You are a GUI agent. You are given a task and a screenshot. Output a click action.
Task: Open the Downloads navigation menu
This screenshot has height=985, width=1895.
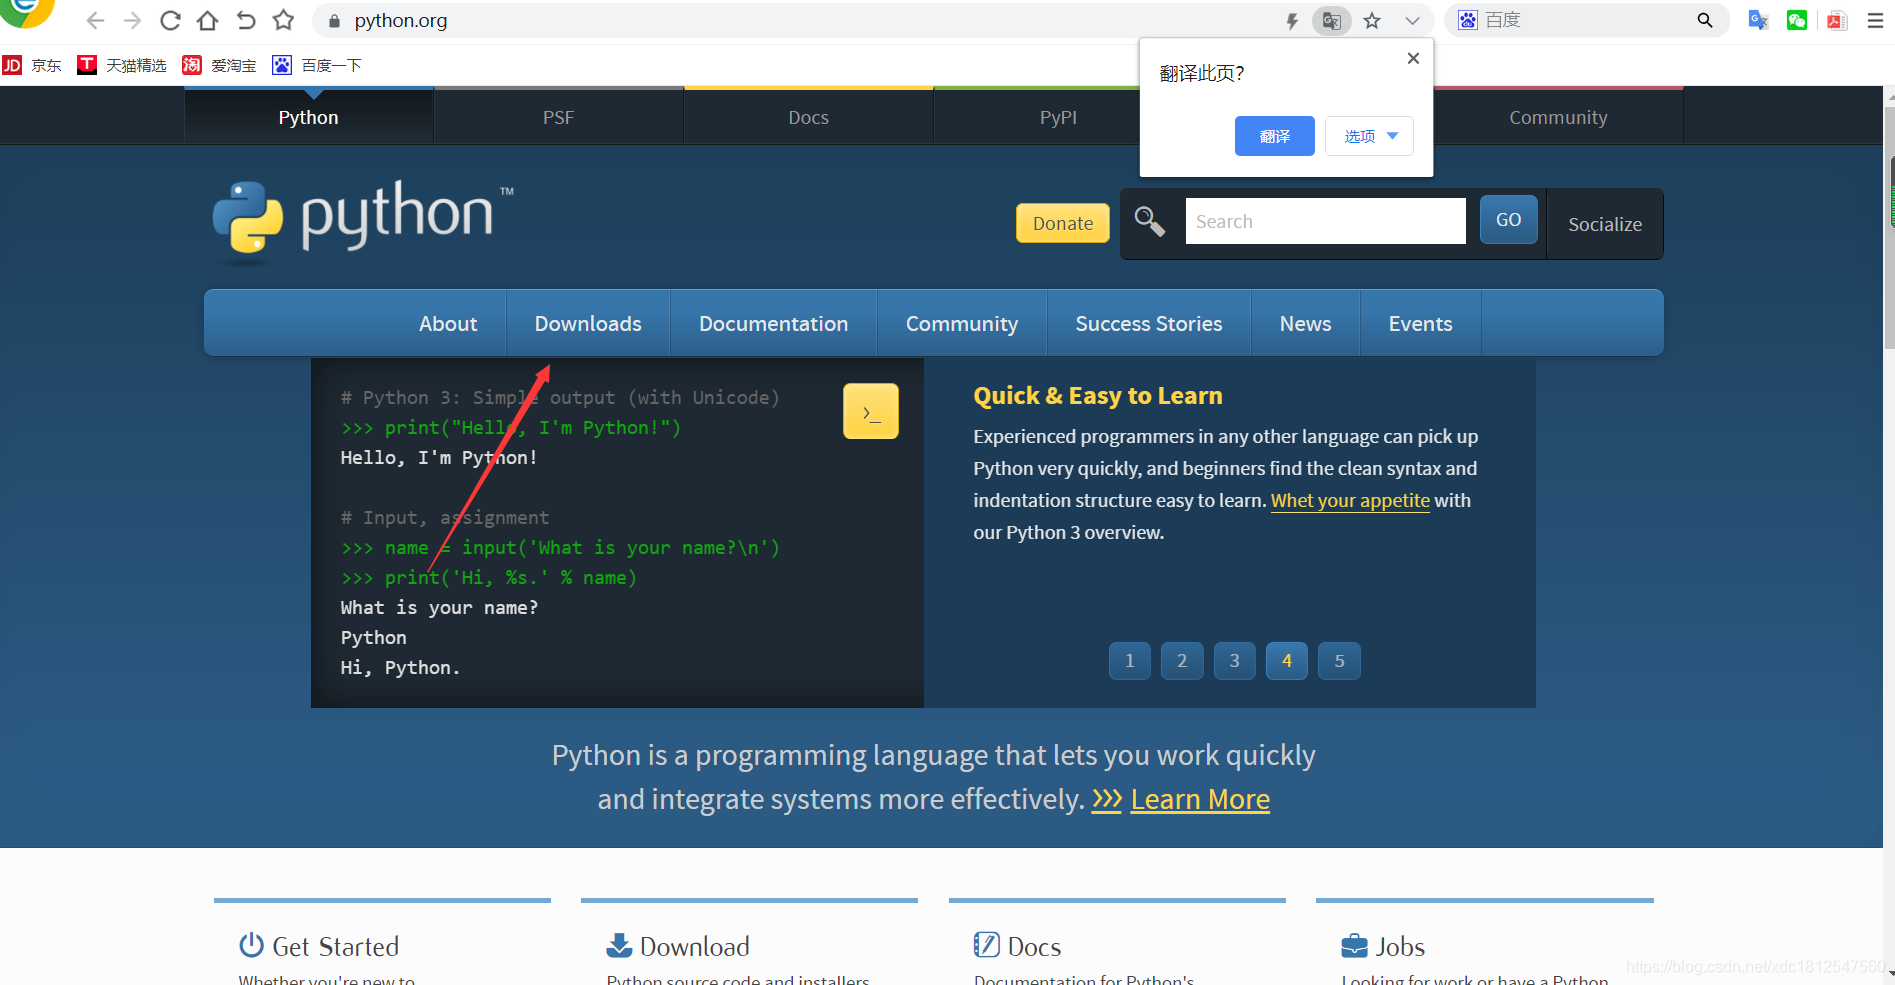588,323
